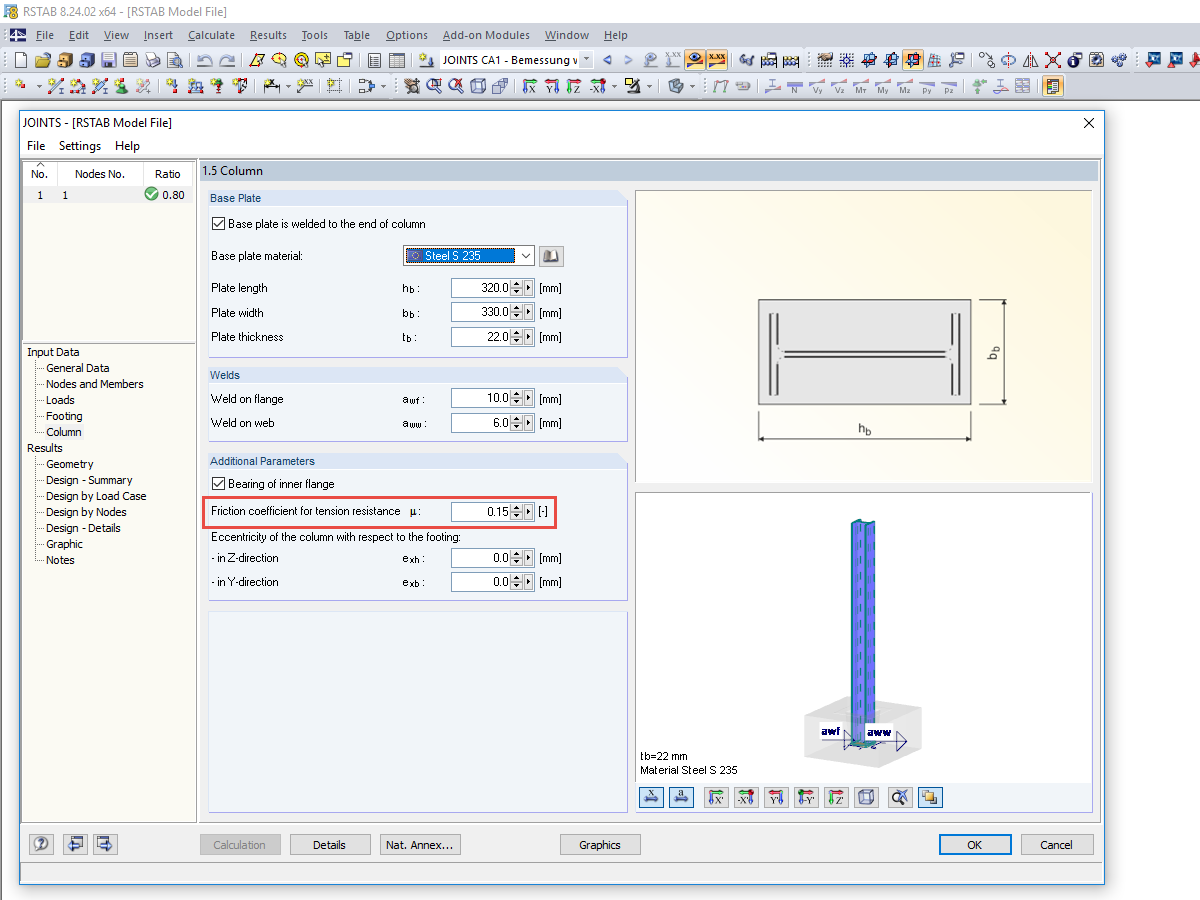Show view in X' direction
1200x900 pixels.
[716, 797]
